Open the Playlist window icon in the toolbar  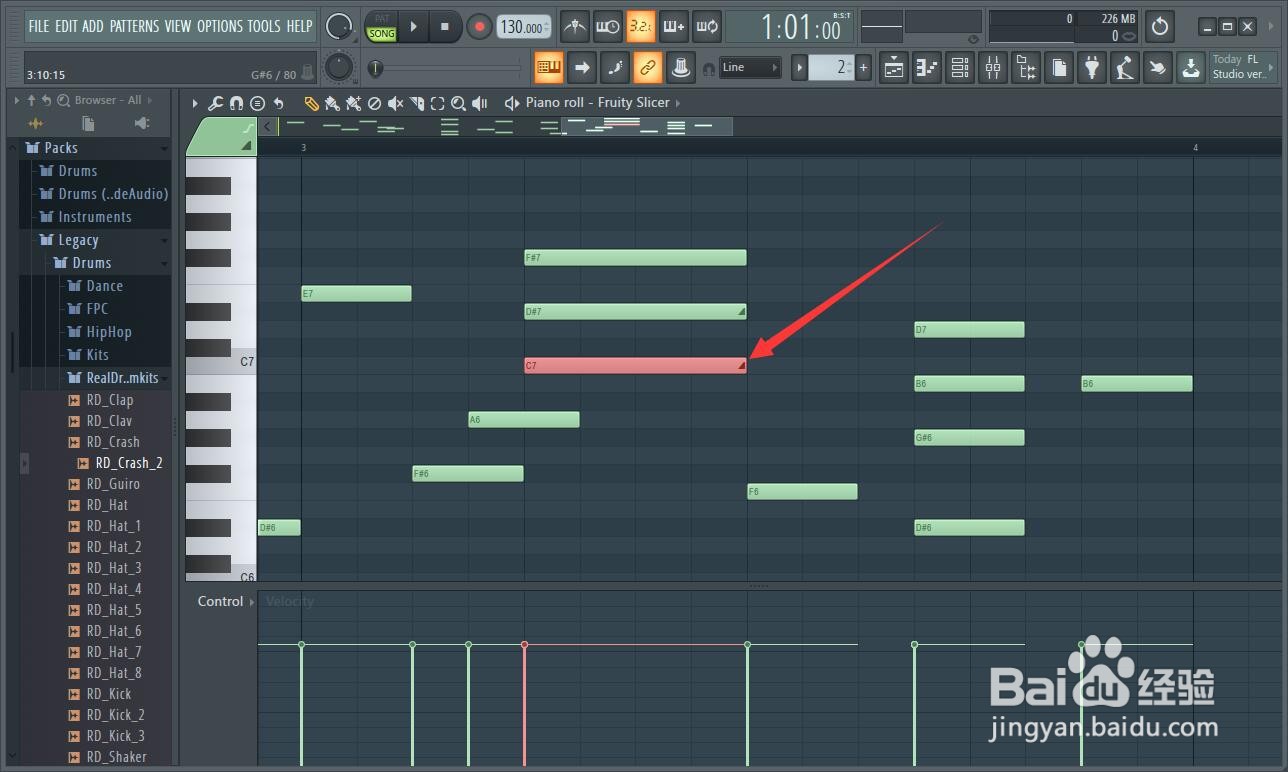[891, 68]
